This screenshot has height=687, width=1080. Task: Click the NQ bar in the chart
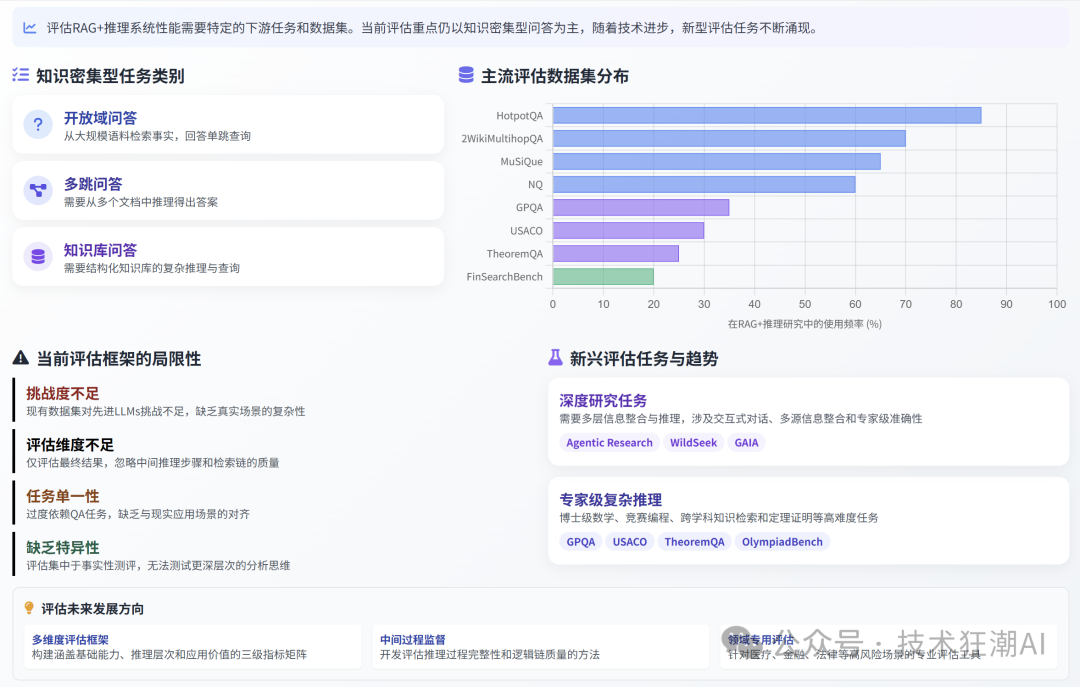pos(704,185)
